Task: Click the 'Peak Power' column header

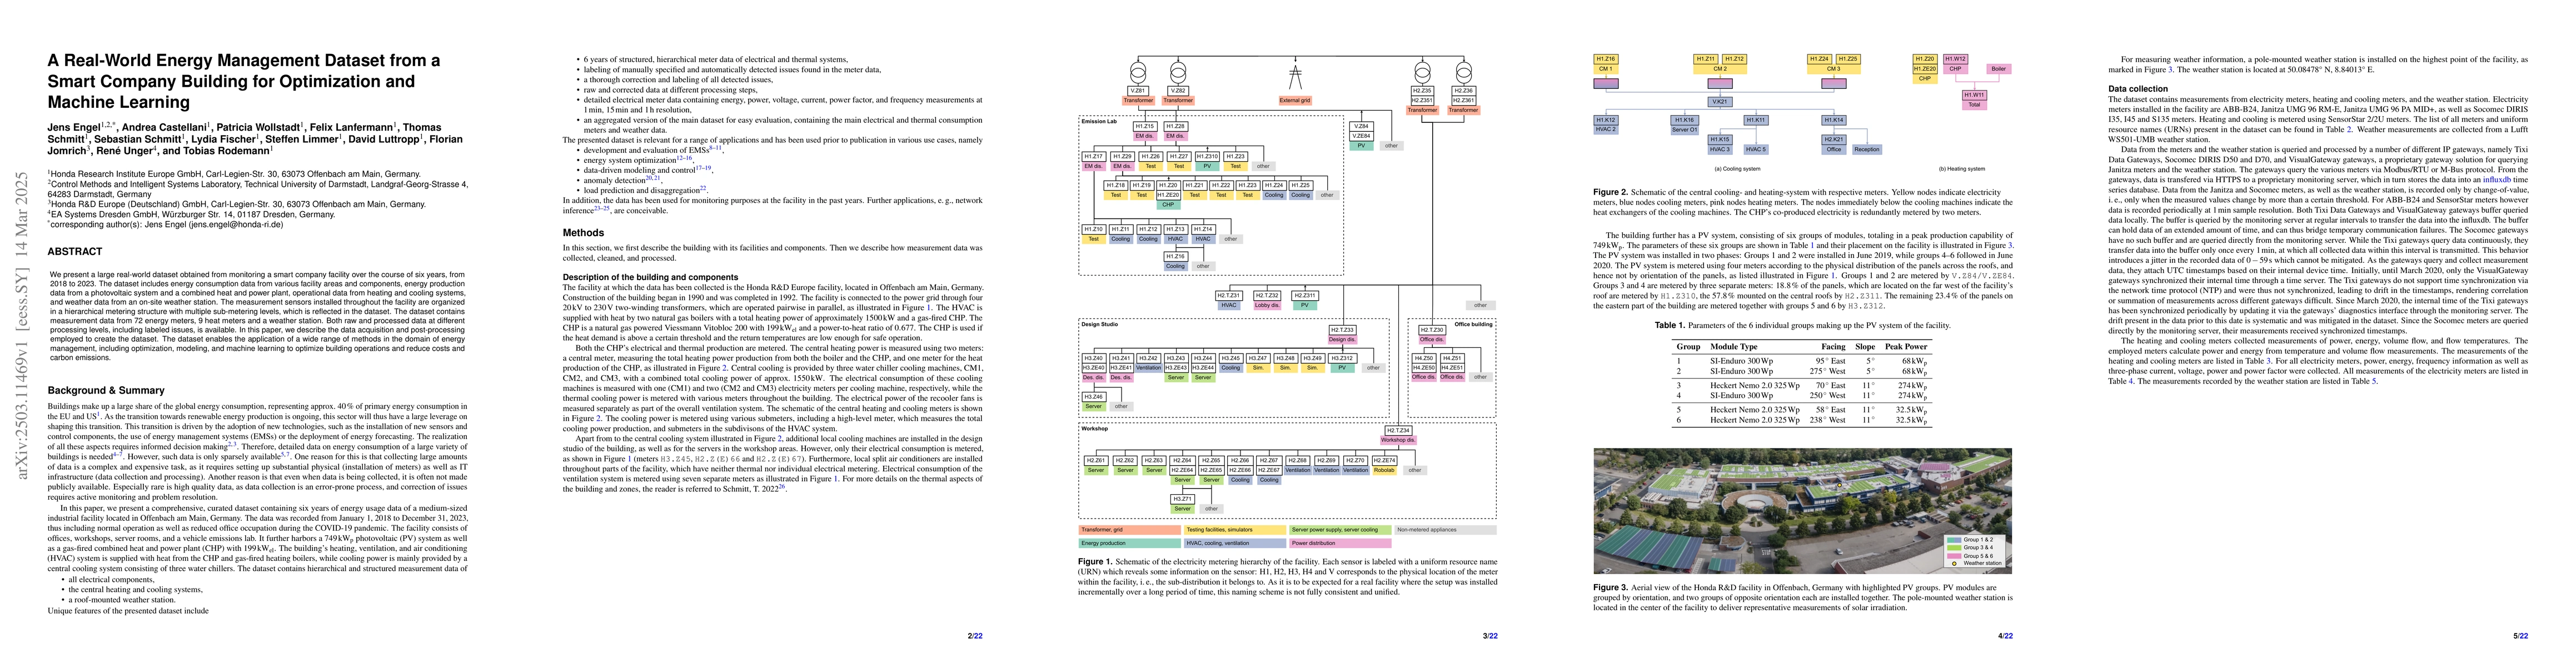Action: (1906, 346)
